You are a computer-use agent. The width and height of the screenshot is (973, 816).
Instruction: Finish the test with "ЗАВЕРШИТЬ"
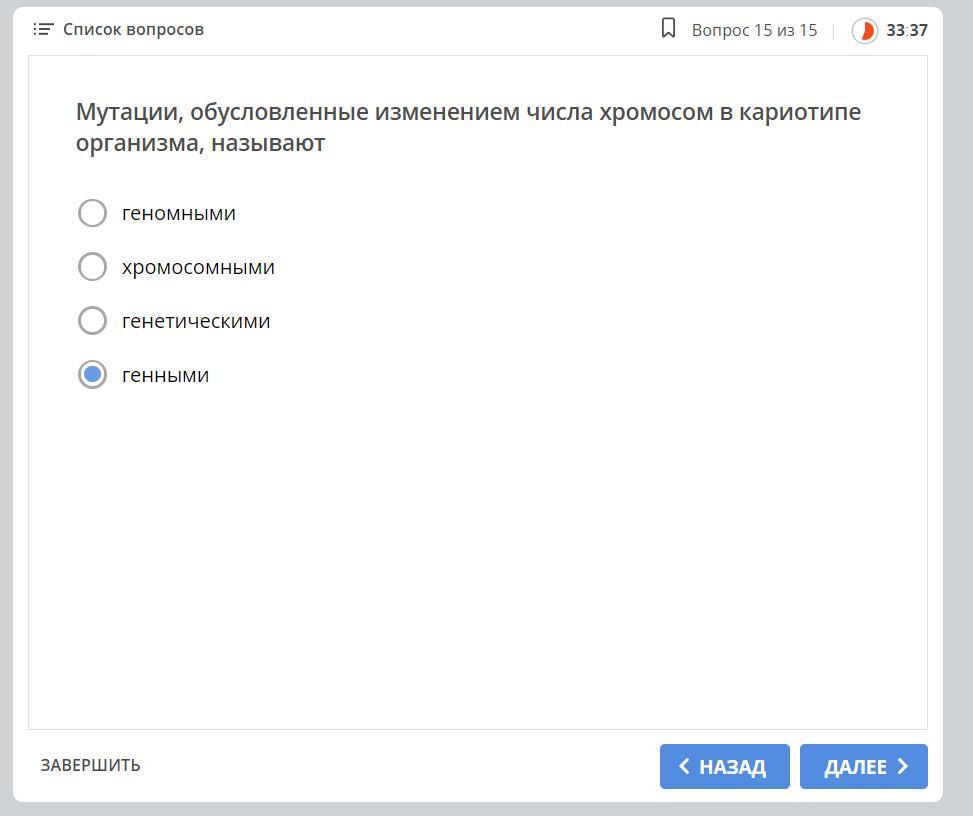click(90, 765)
